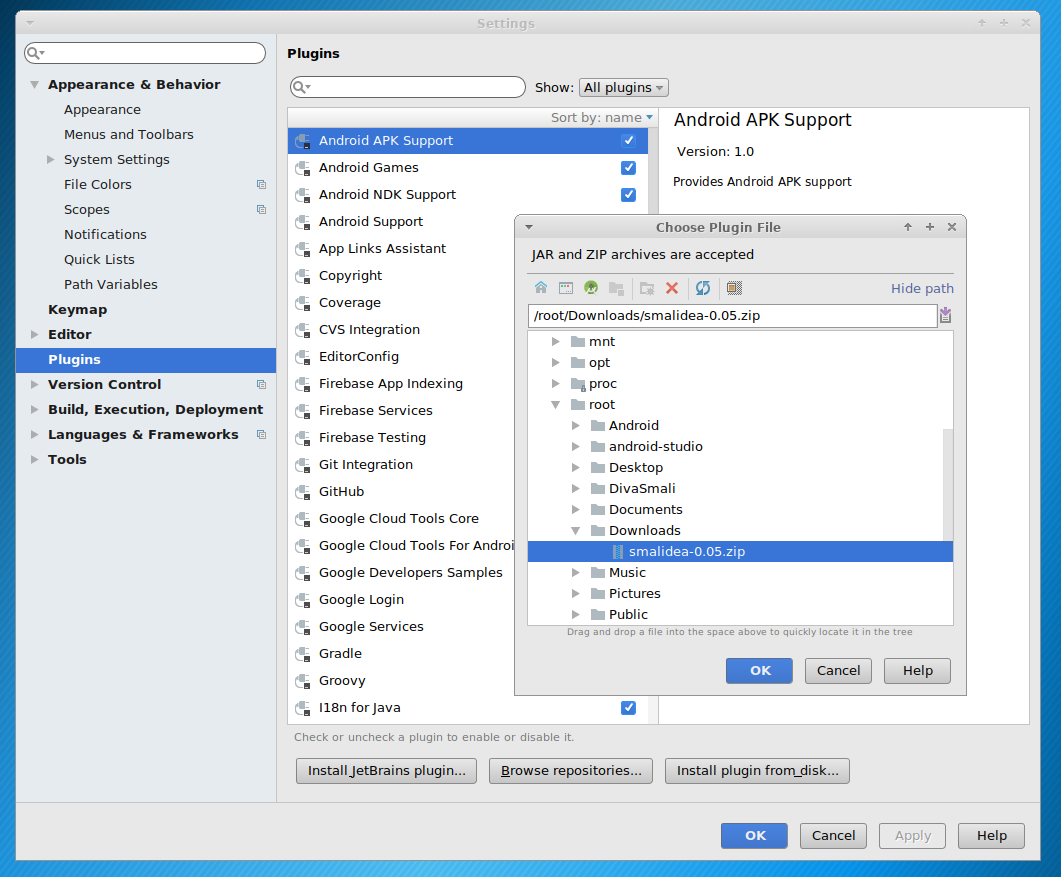
Task: Click the file tree vertical scrollbar
Action: [x=948, y=480]
